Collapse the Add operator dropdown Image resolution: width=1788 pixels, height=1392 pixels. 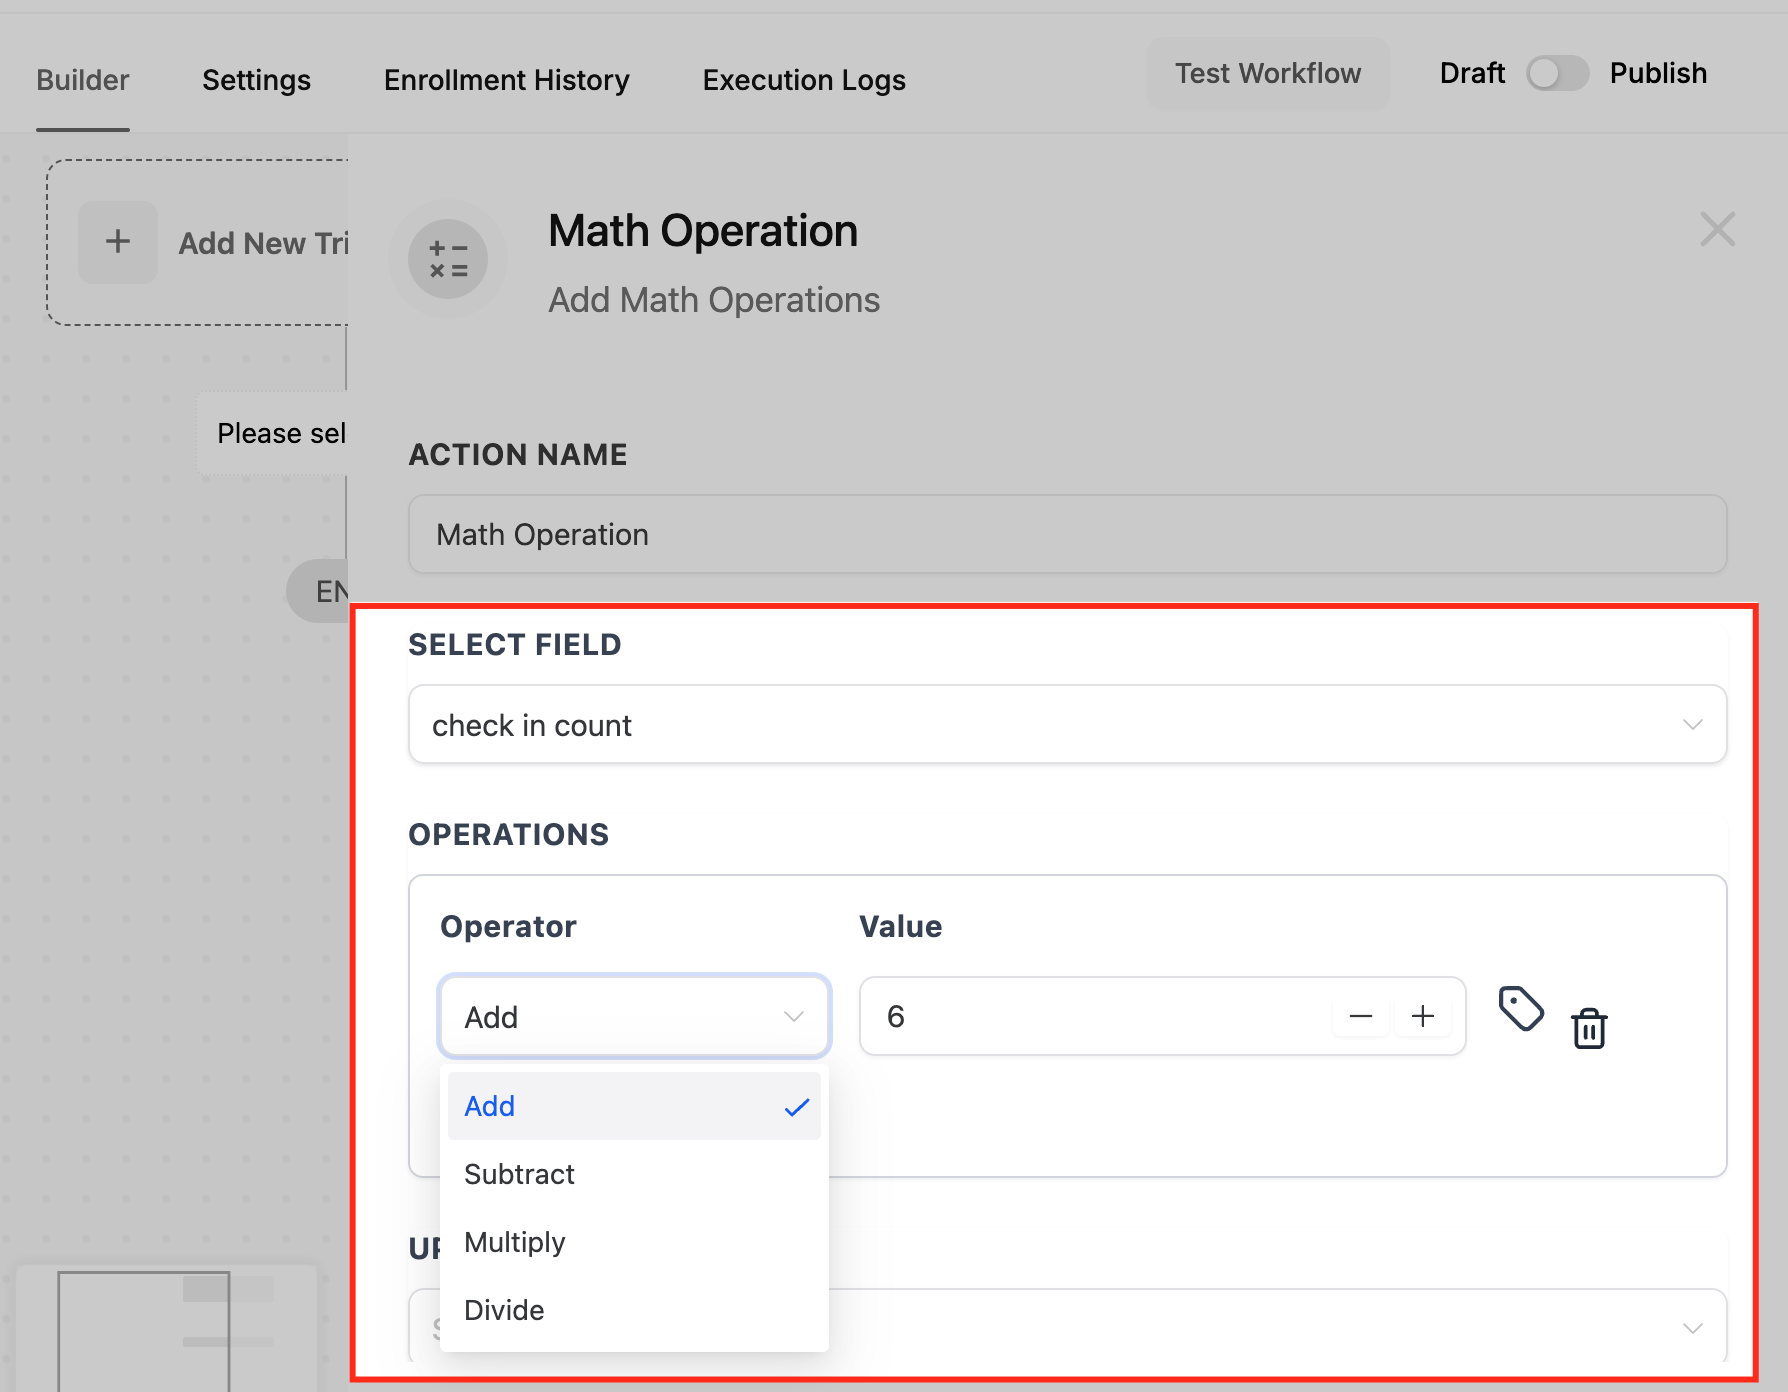coord(634,1017)
